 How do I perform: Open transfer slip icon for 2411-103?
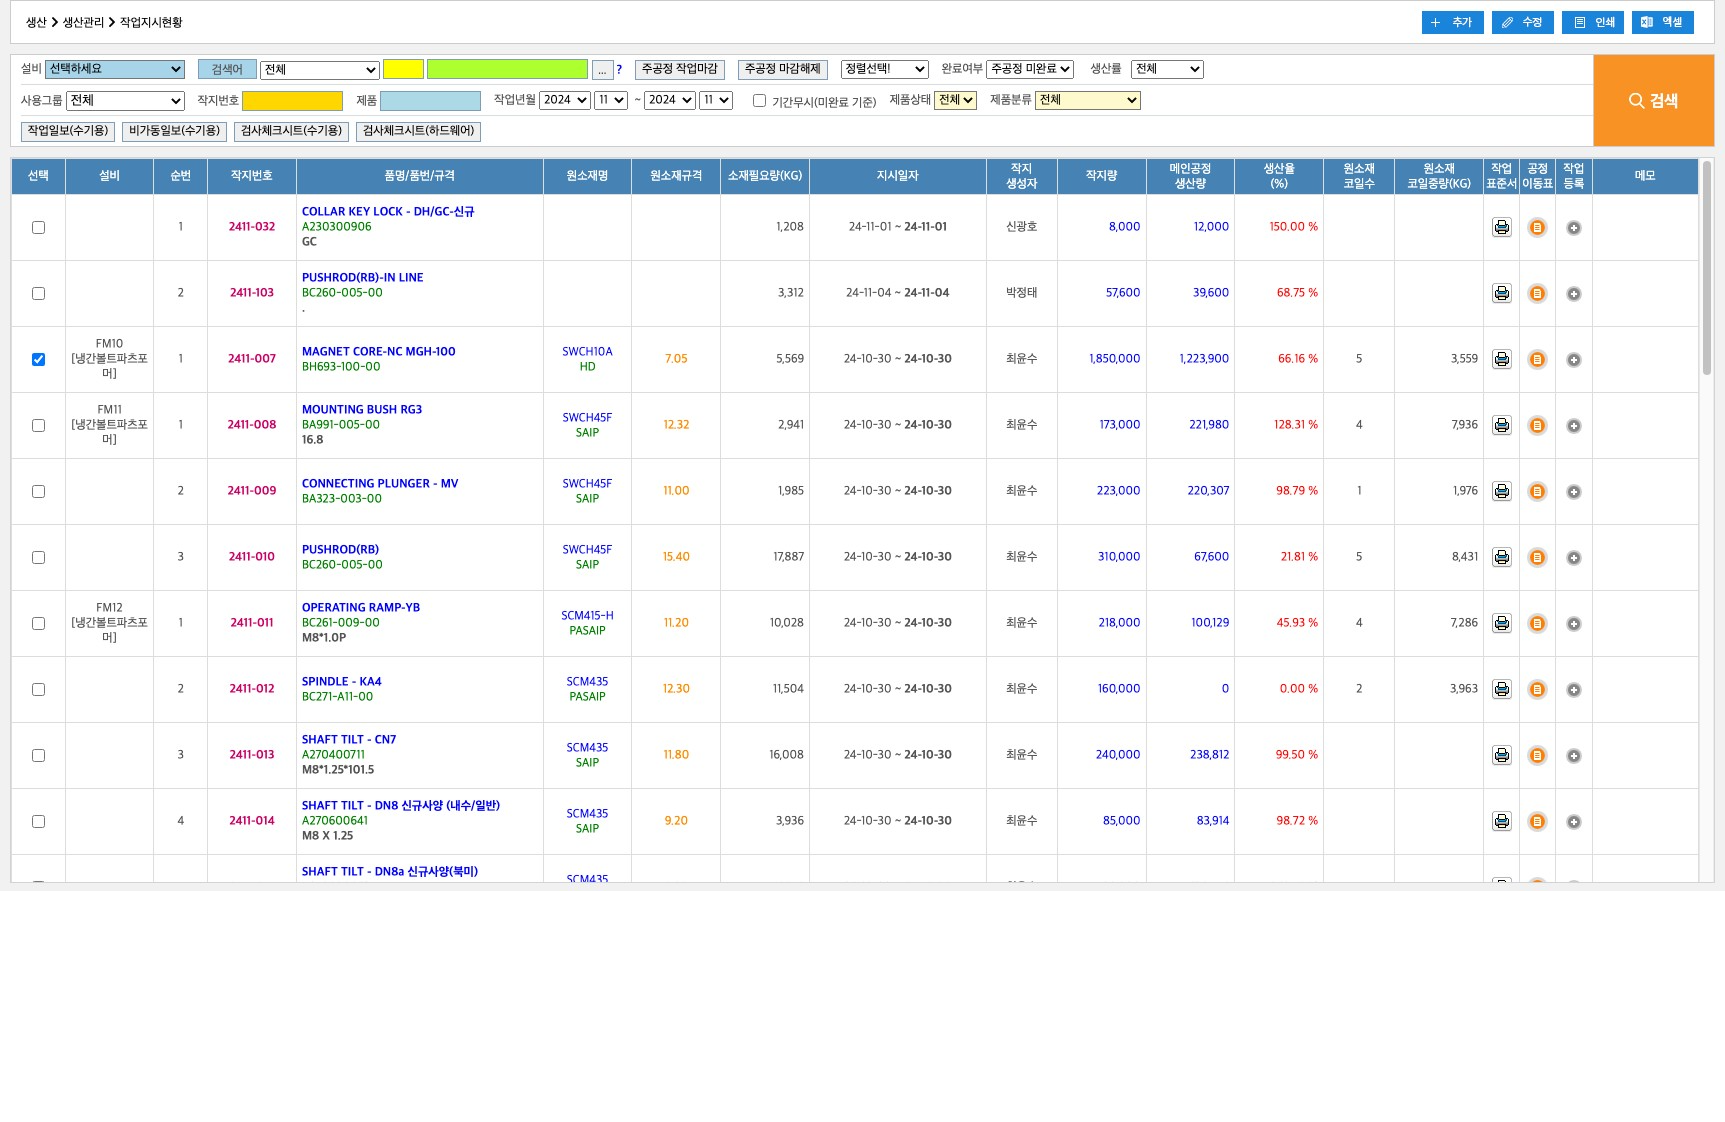[1537, 293]
